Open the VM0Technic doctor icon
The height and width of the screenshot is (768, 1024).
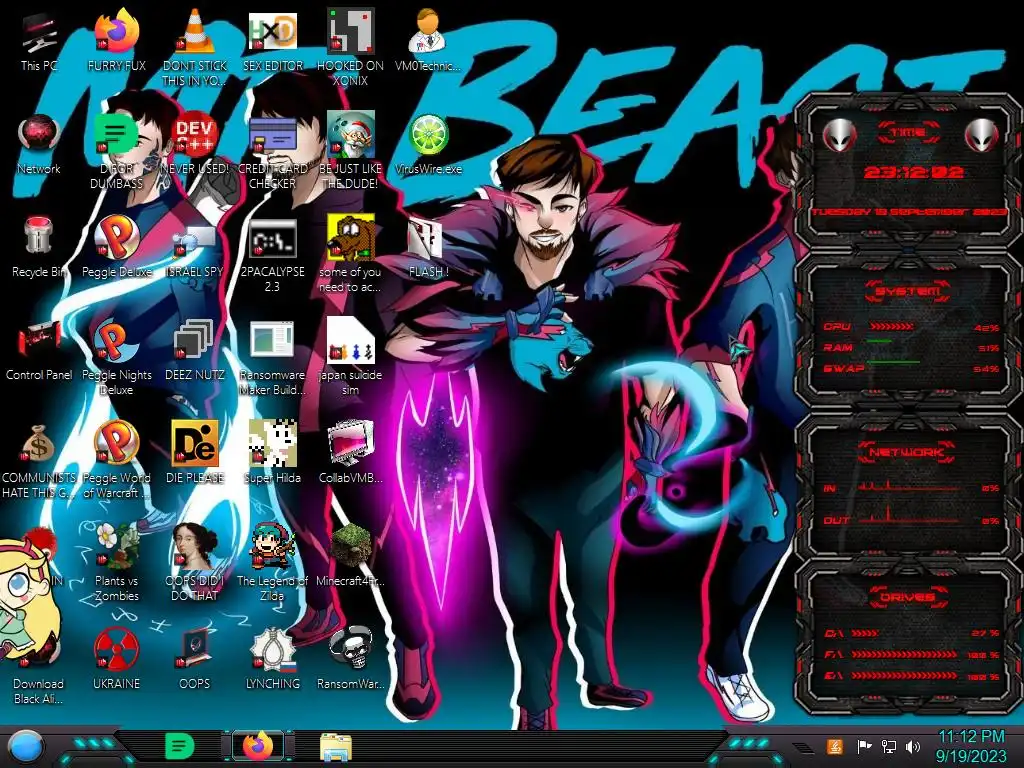tap(428, 31)
